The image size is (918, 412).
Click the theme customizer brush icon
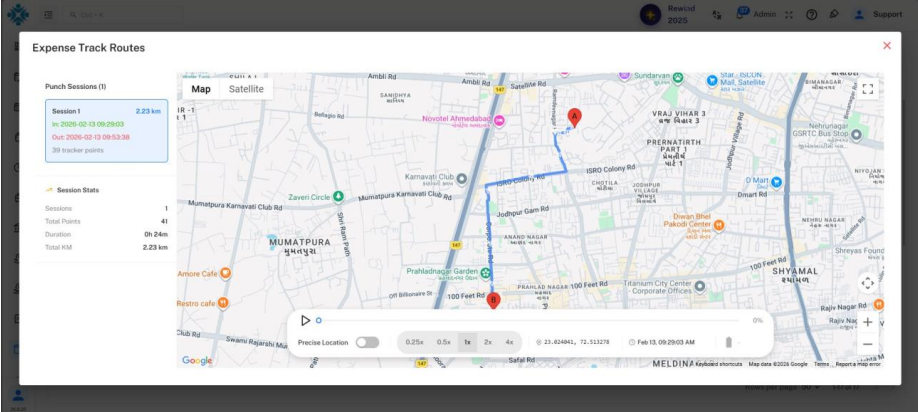(834, 14)
